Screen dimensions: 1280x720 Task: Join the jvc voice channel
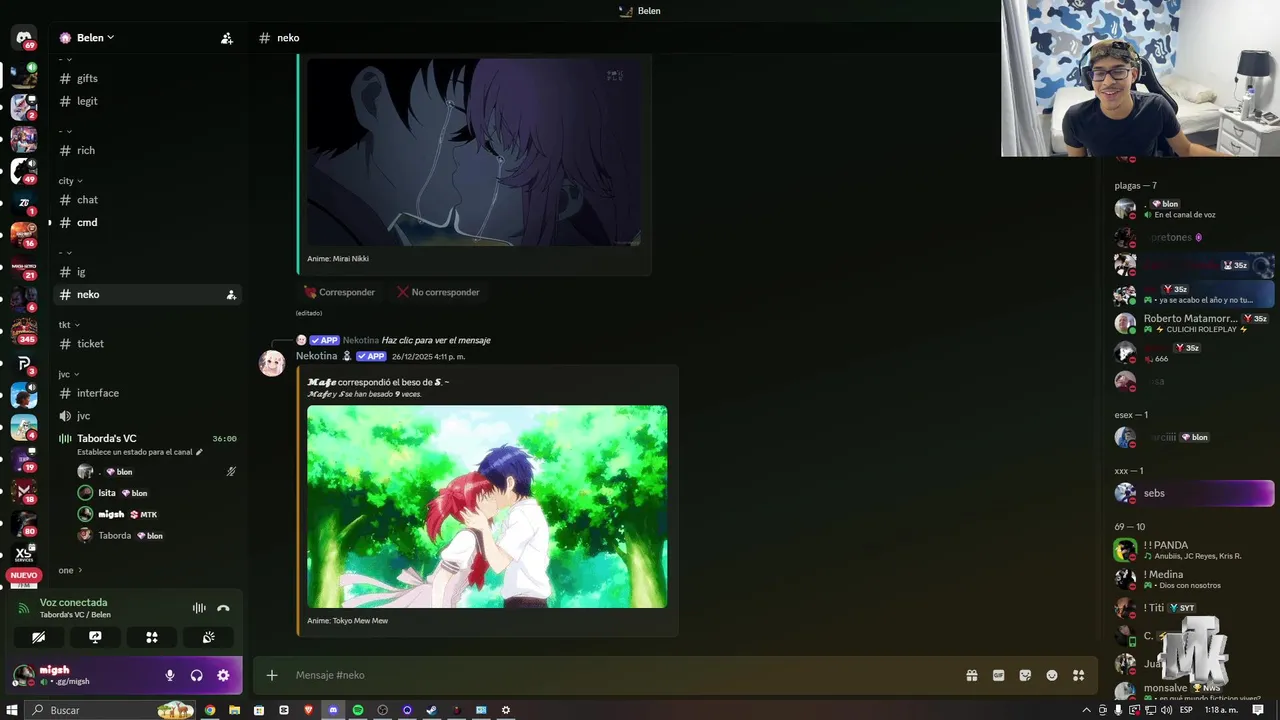pyautogui.click(x=147, y=416)
